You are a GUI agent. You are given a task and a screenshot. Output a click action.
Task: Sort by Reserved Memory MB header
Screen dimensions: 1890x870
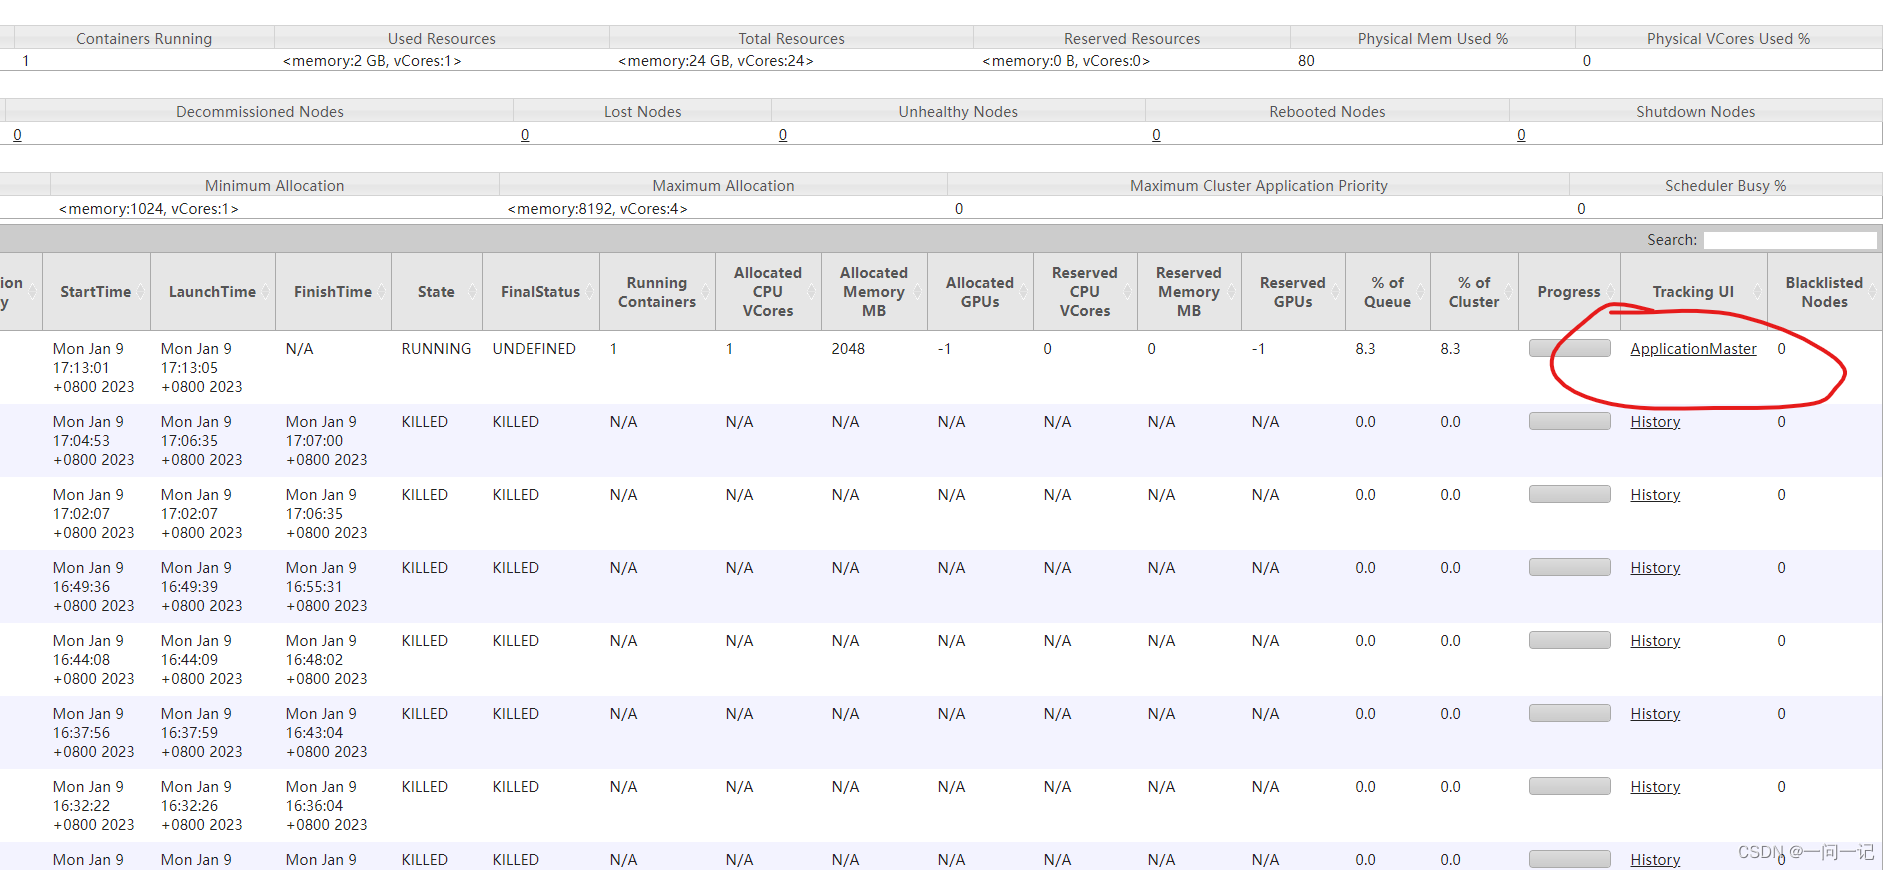pyautogui.click(x=1189, y=292)
